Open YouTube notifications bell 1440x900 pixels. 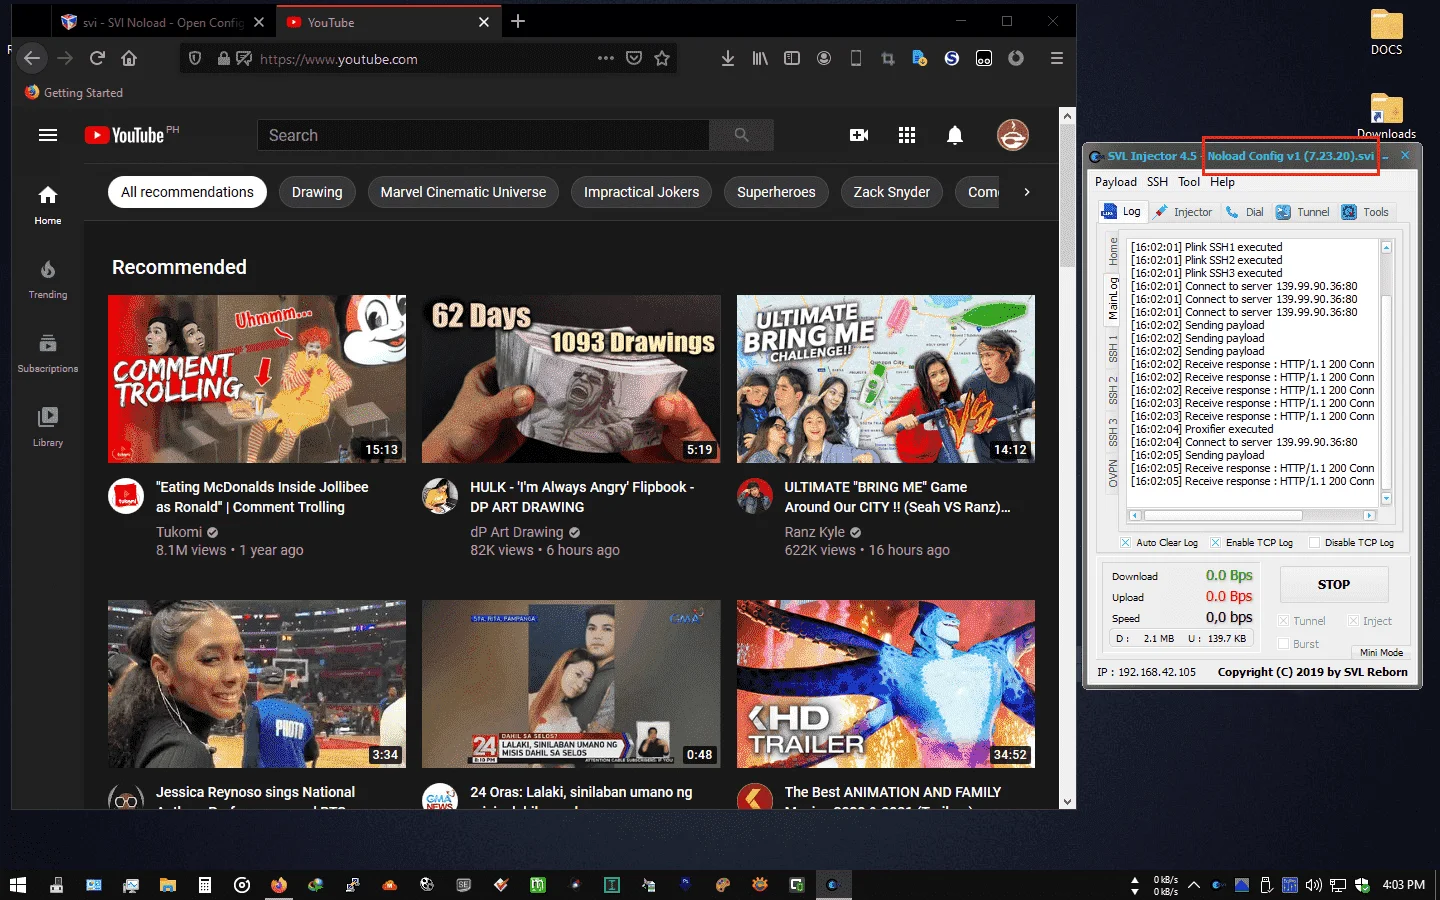pyautogui.click(x=955, y=135)
